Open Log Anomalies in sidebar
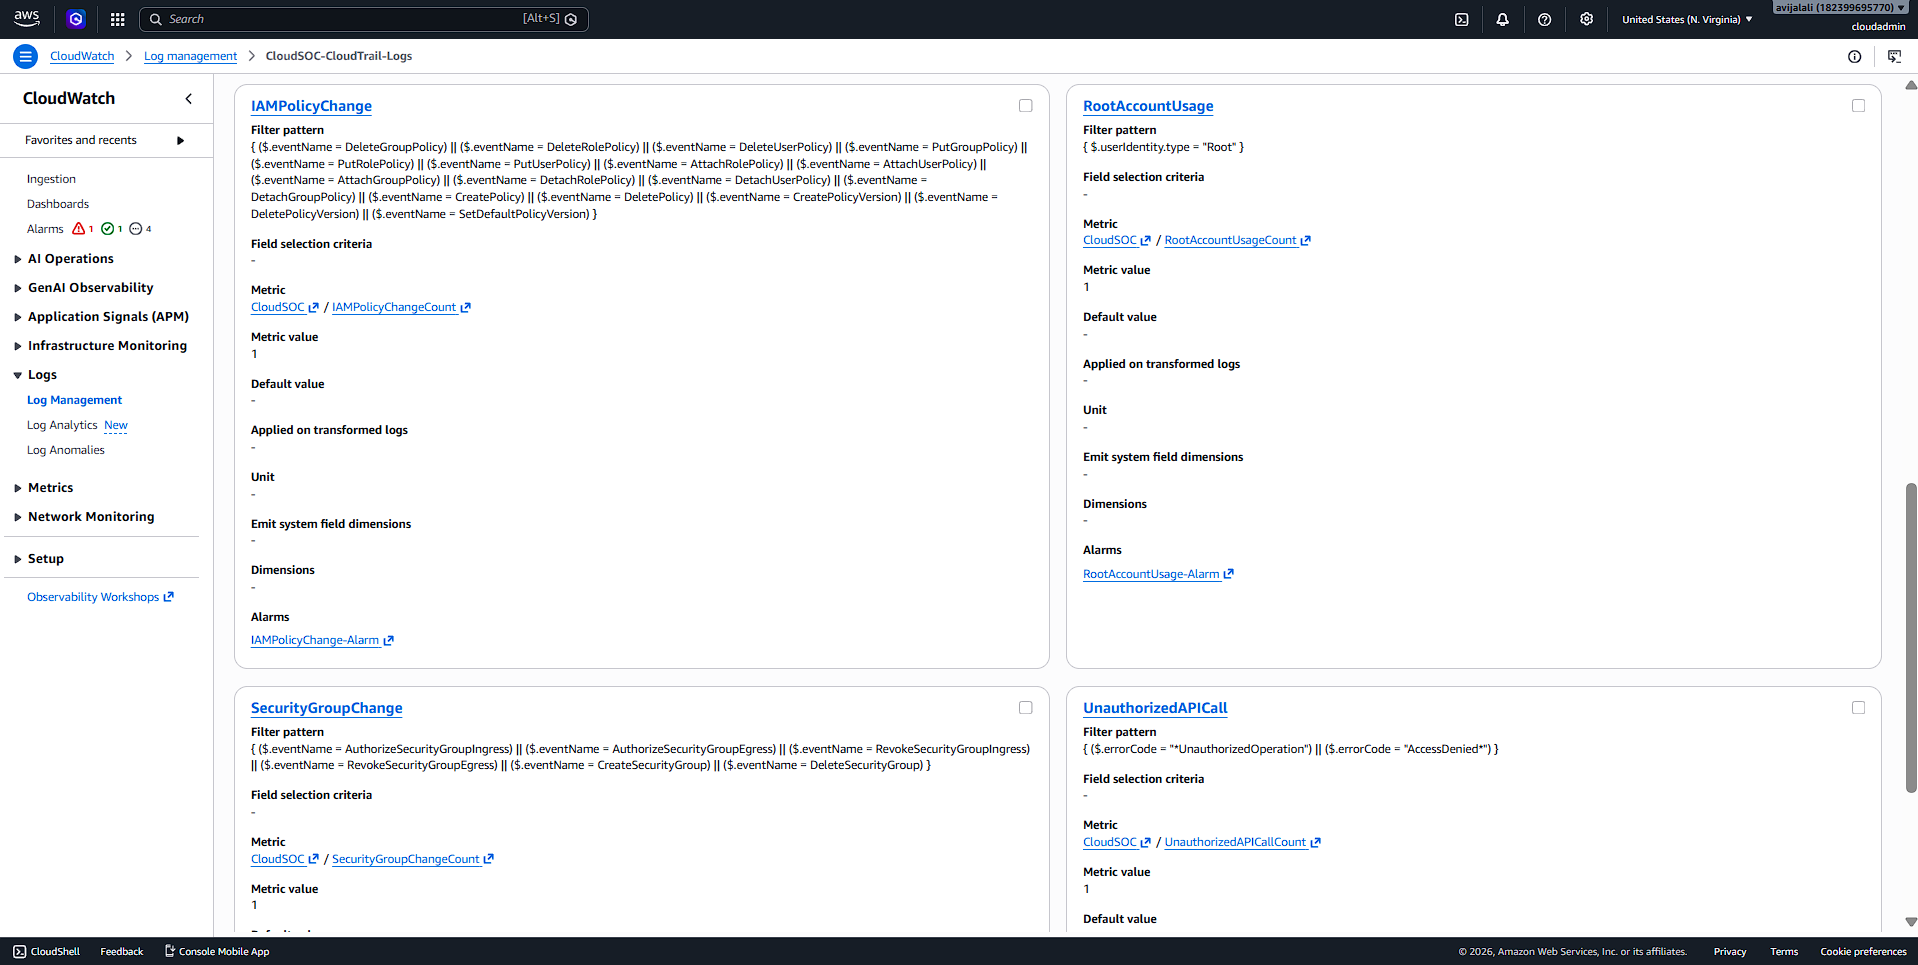Image resolution: width=1918 pixels, height=965 pixels. click(x=66, y=450)
